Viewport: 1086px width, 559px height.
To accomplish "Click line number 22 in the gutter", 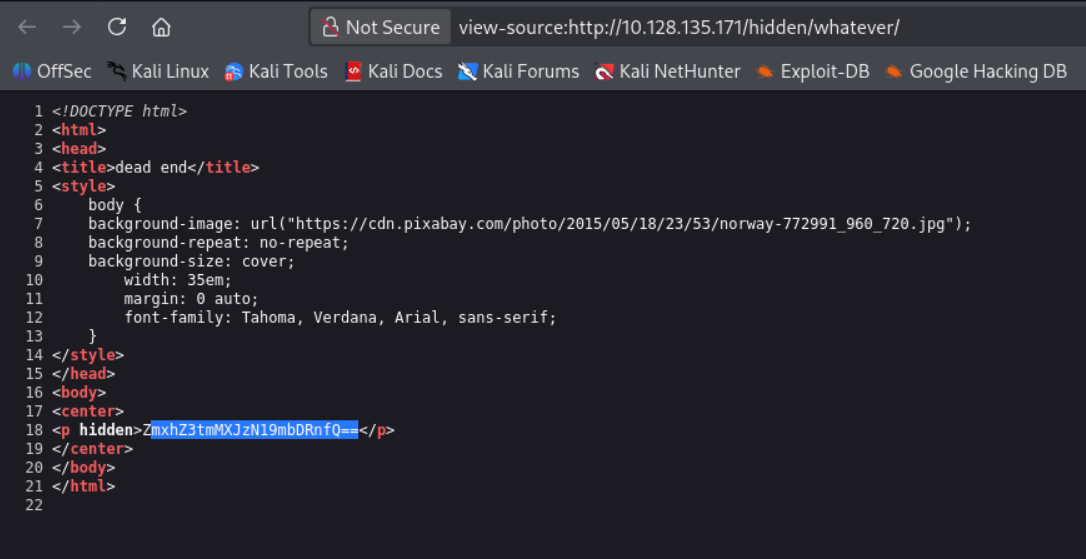I will (34, 504).
